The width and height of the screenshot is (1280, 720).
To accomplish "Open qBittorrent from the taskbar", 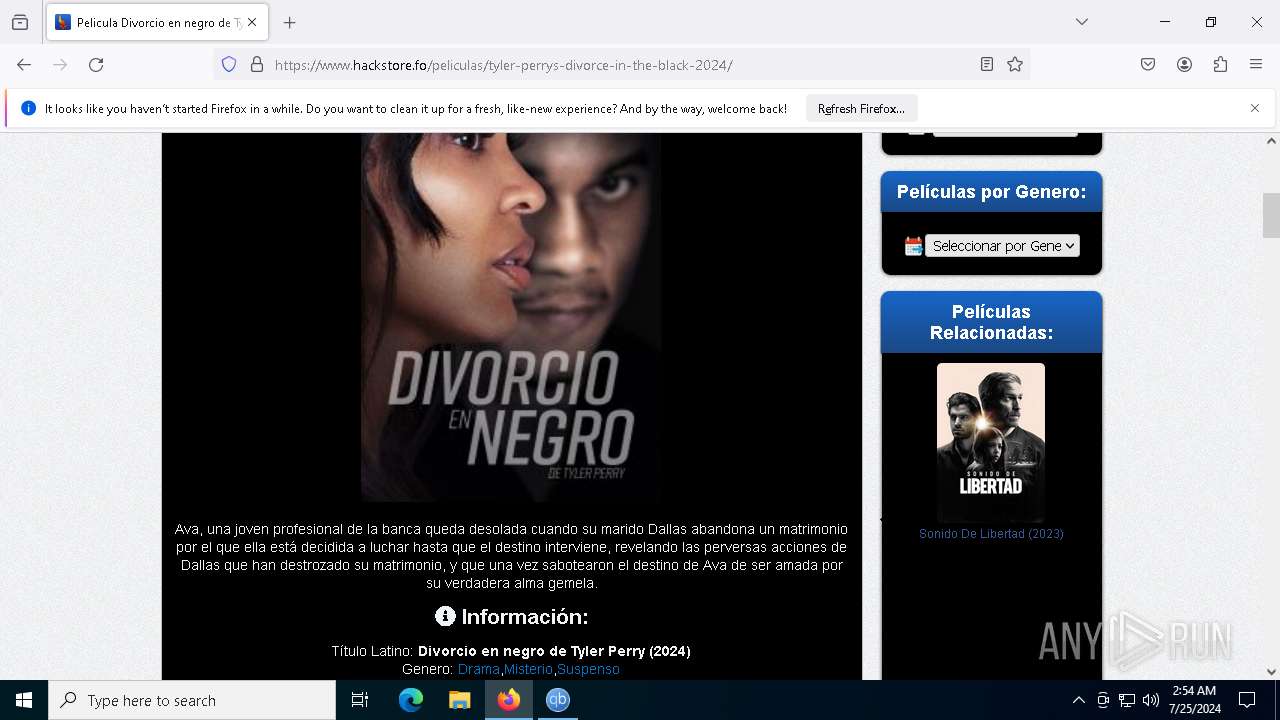I will pos(558,700).
